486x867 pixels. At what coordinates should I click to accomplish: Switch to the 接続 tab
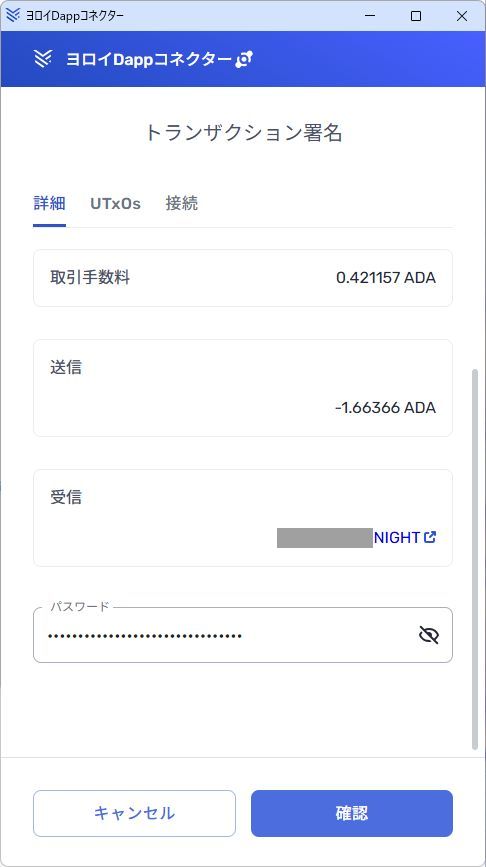click(181, 203)
